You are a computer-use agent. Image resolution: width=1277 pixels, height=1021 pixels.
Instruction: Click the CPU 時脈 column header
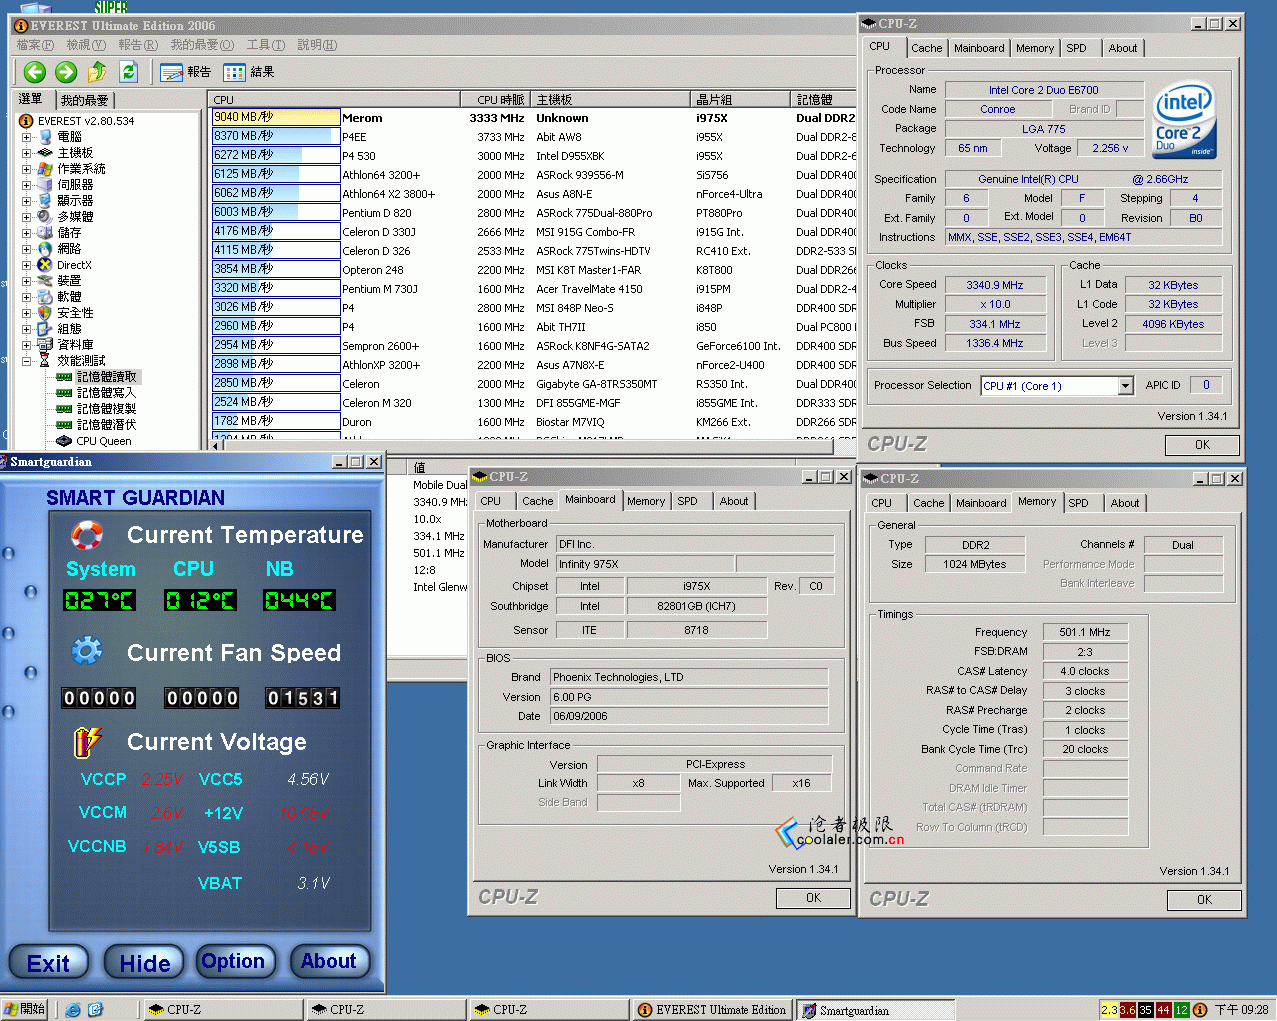[x=495, y=100]
